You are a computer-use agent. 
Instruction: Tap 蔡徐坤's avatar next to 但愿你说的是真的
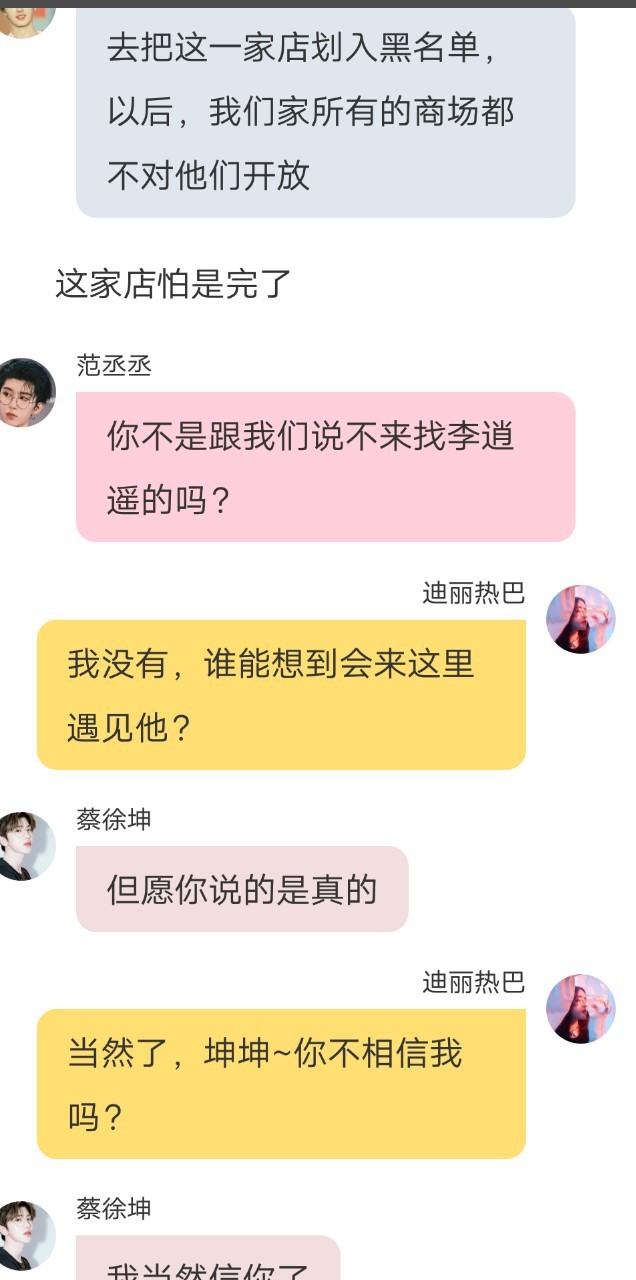(x=25, y=846)
